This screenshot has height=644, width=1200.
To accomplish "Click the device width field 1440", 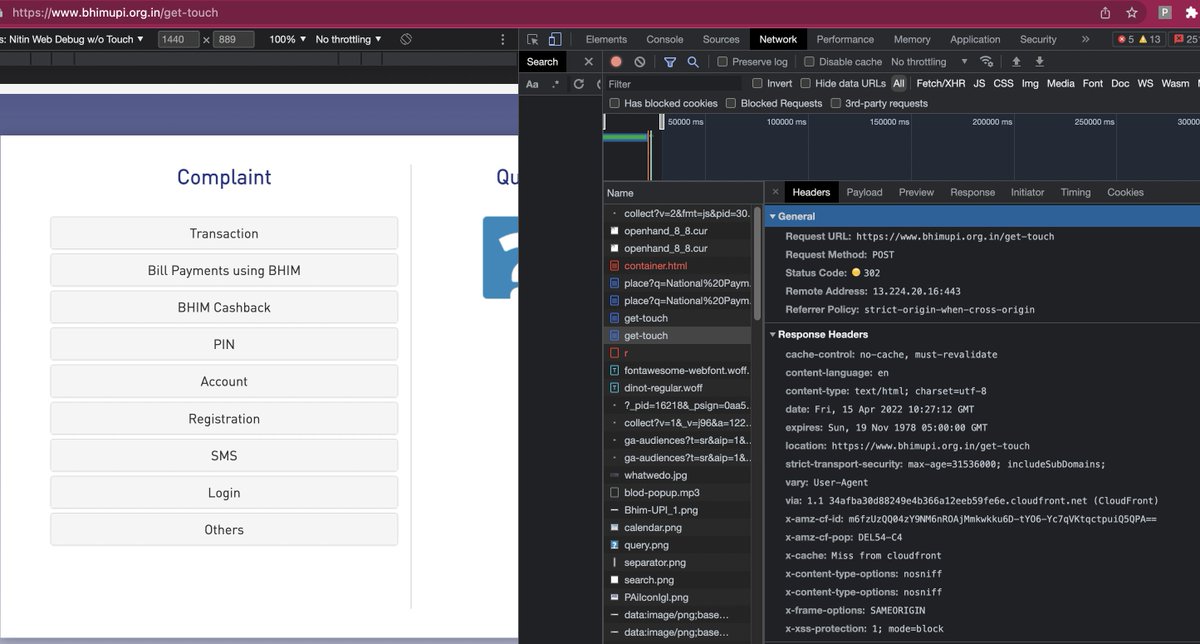I will [179, 39].
